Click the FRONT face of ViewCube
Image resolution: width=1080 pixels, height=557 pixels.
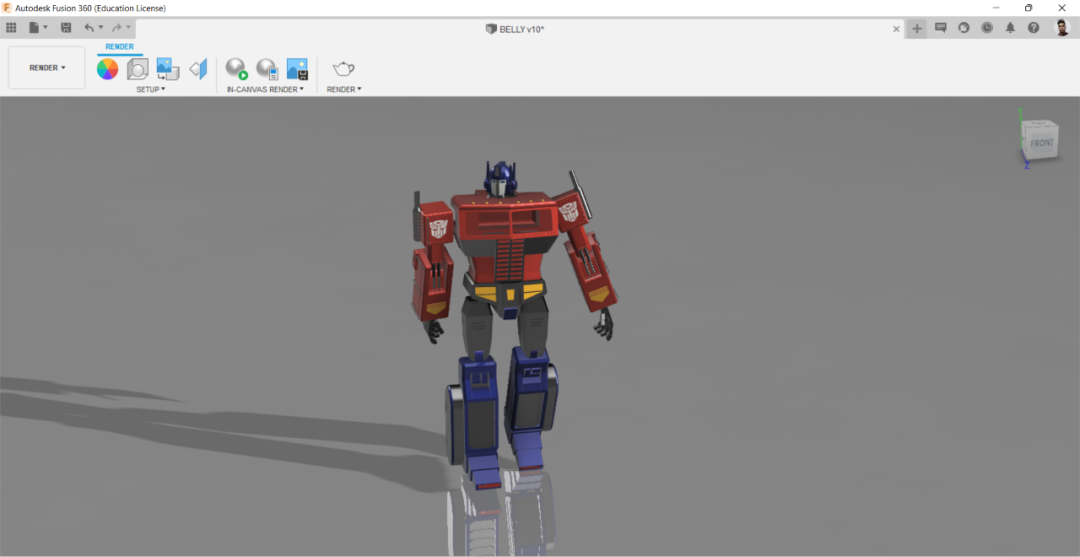tap(1041, 143)
